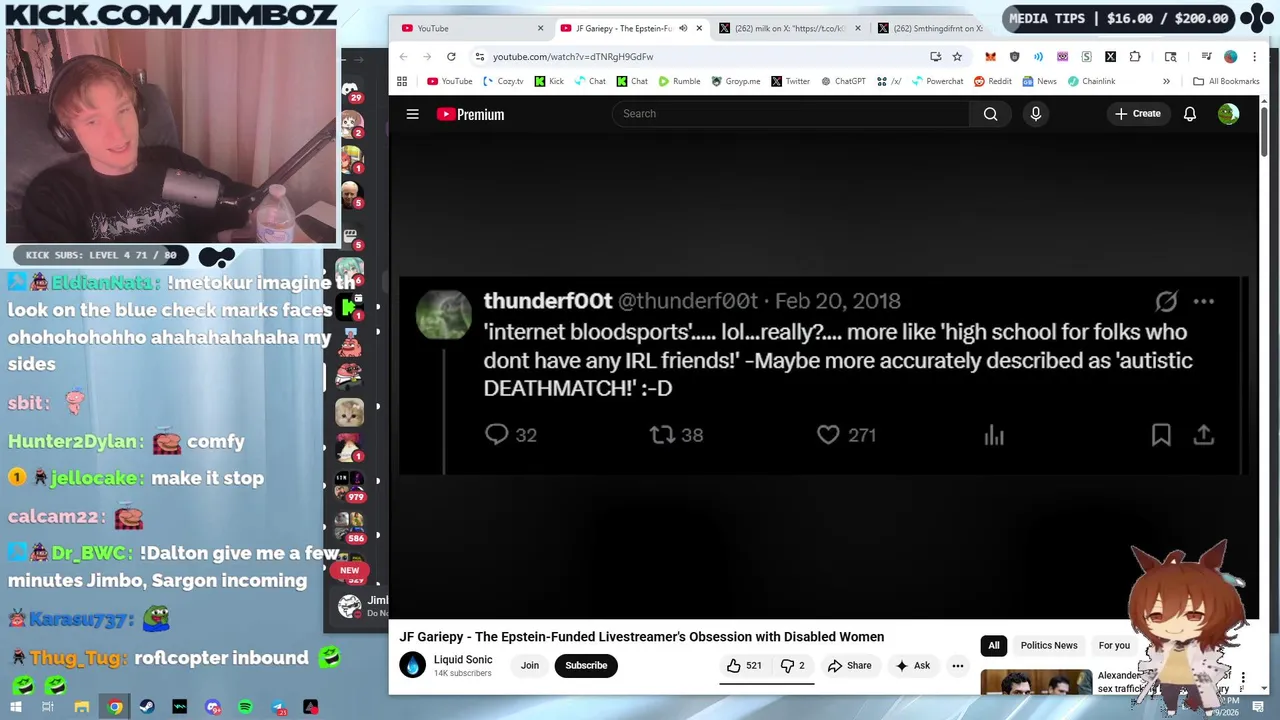Switch to the first YouTube browser tab
This screenshot has height=720, width=1280.
click(x=470, y=28)
